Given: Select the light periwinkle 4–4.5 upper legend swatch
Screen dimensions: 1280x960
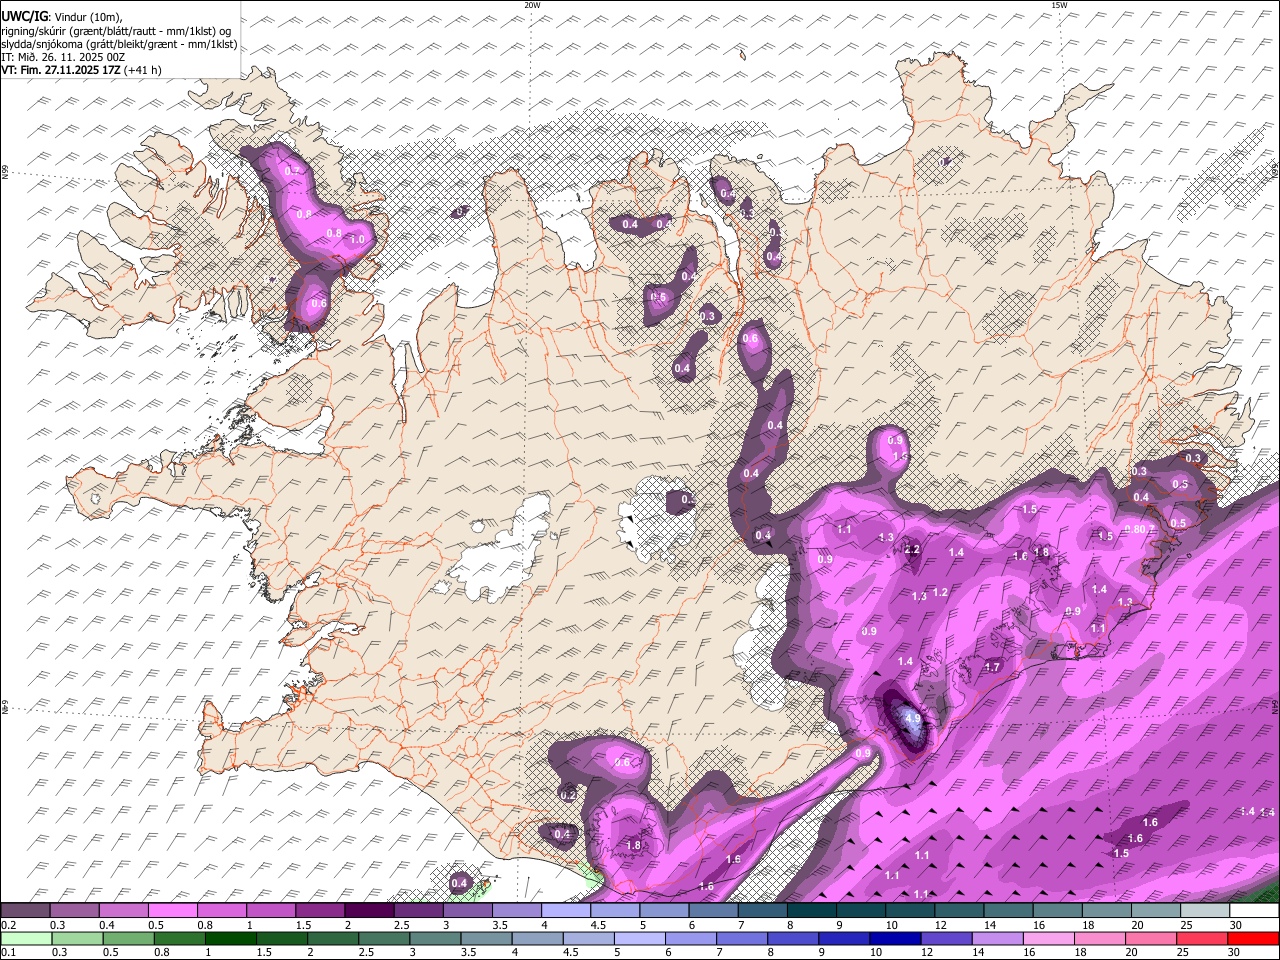Looking at the screenshot, I should pos(566,911).
